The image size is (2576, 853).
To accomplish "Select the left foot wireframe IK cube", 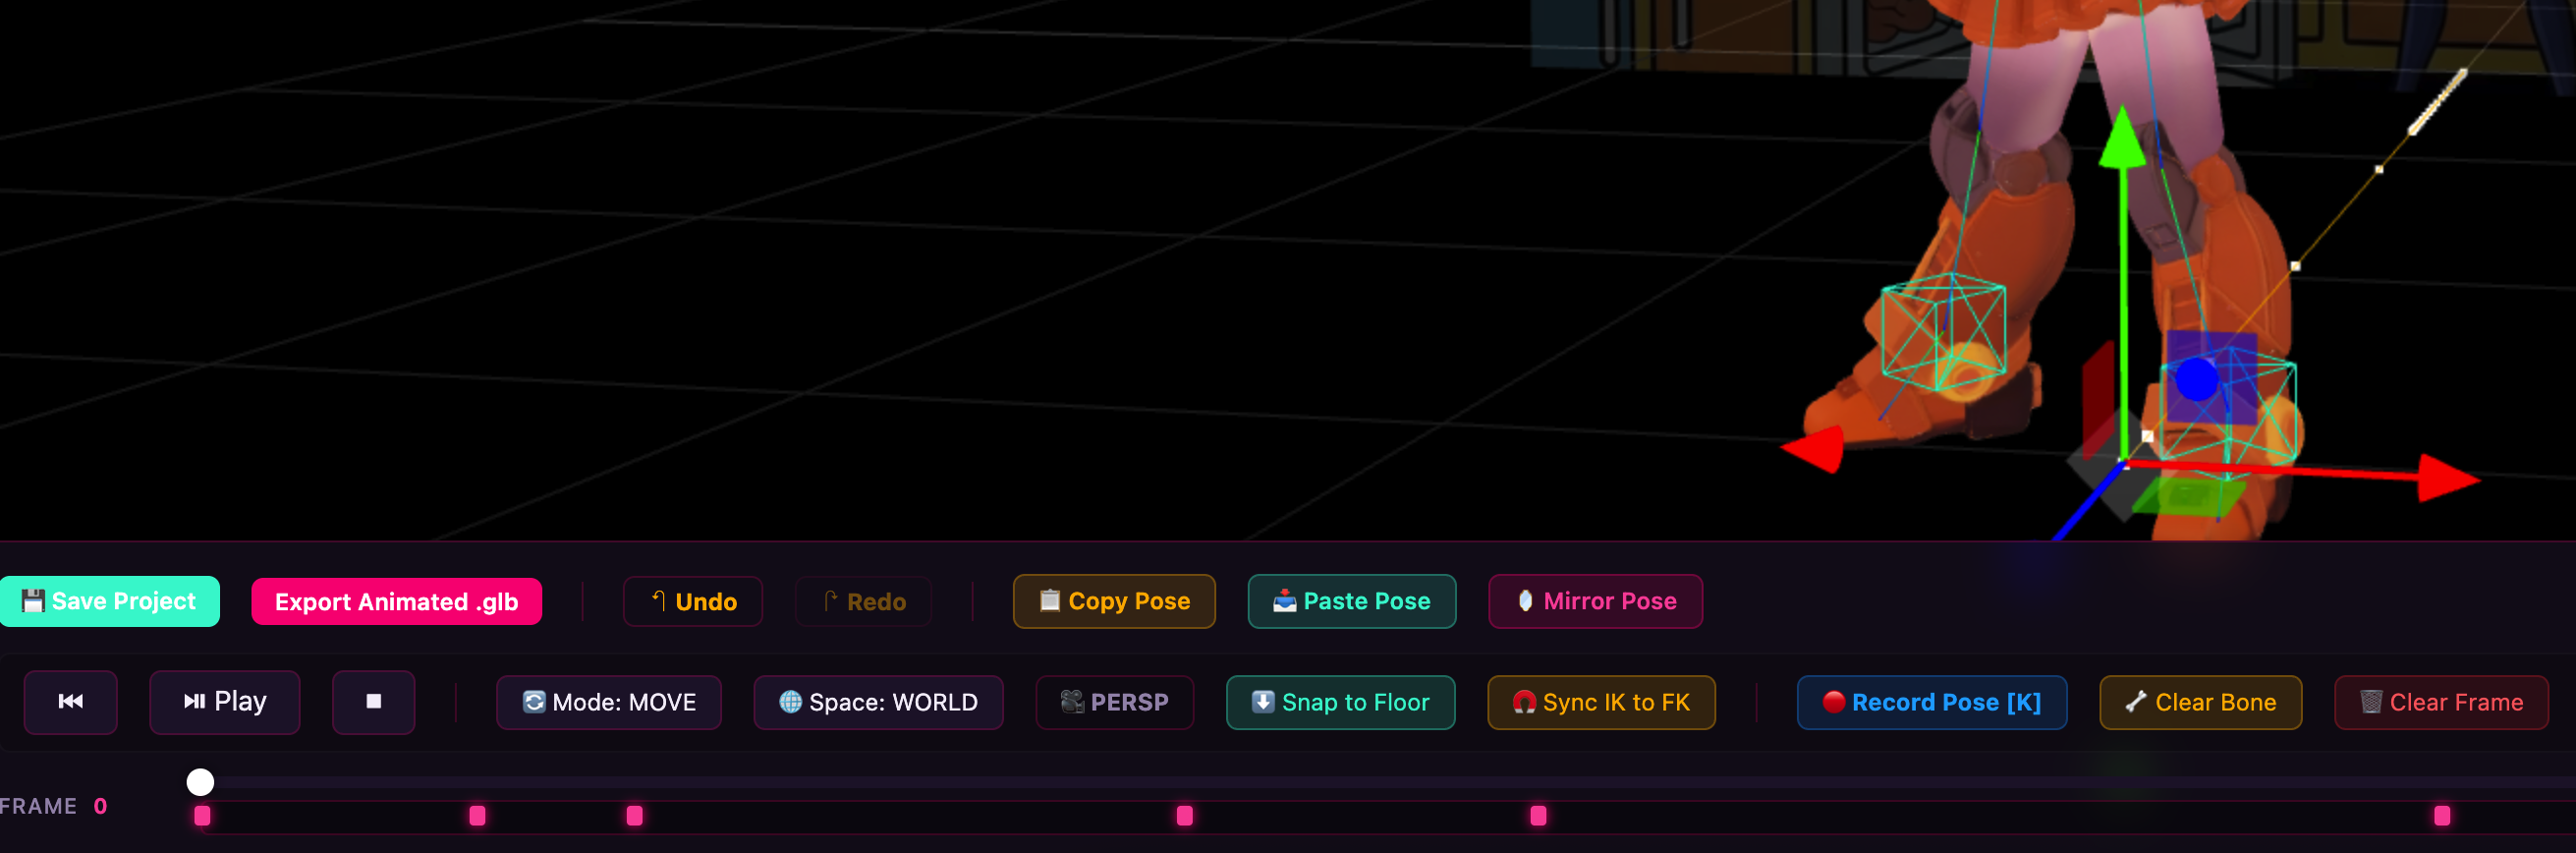I will pos(1943,331).
